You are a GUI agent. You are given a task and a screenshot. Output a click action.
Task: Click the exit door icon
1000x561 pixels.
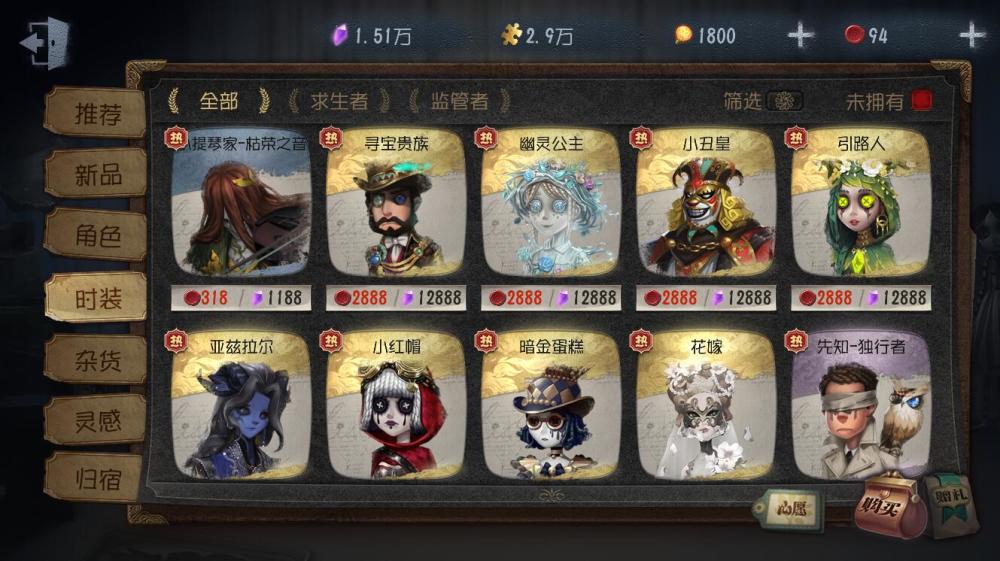click(x=45, y=42)
